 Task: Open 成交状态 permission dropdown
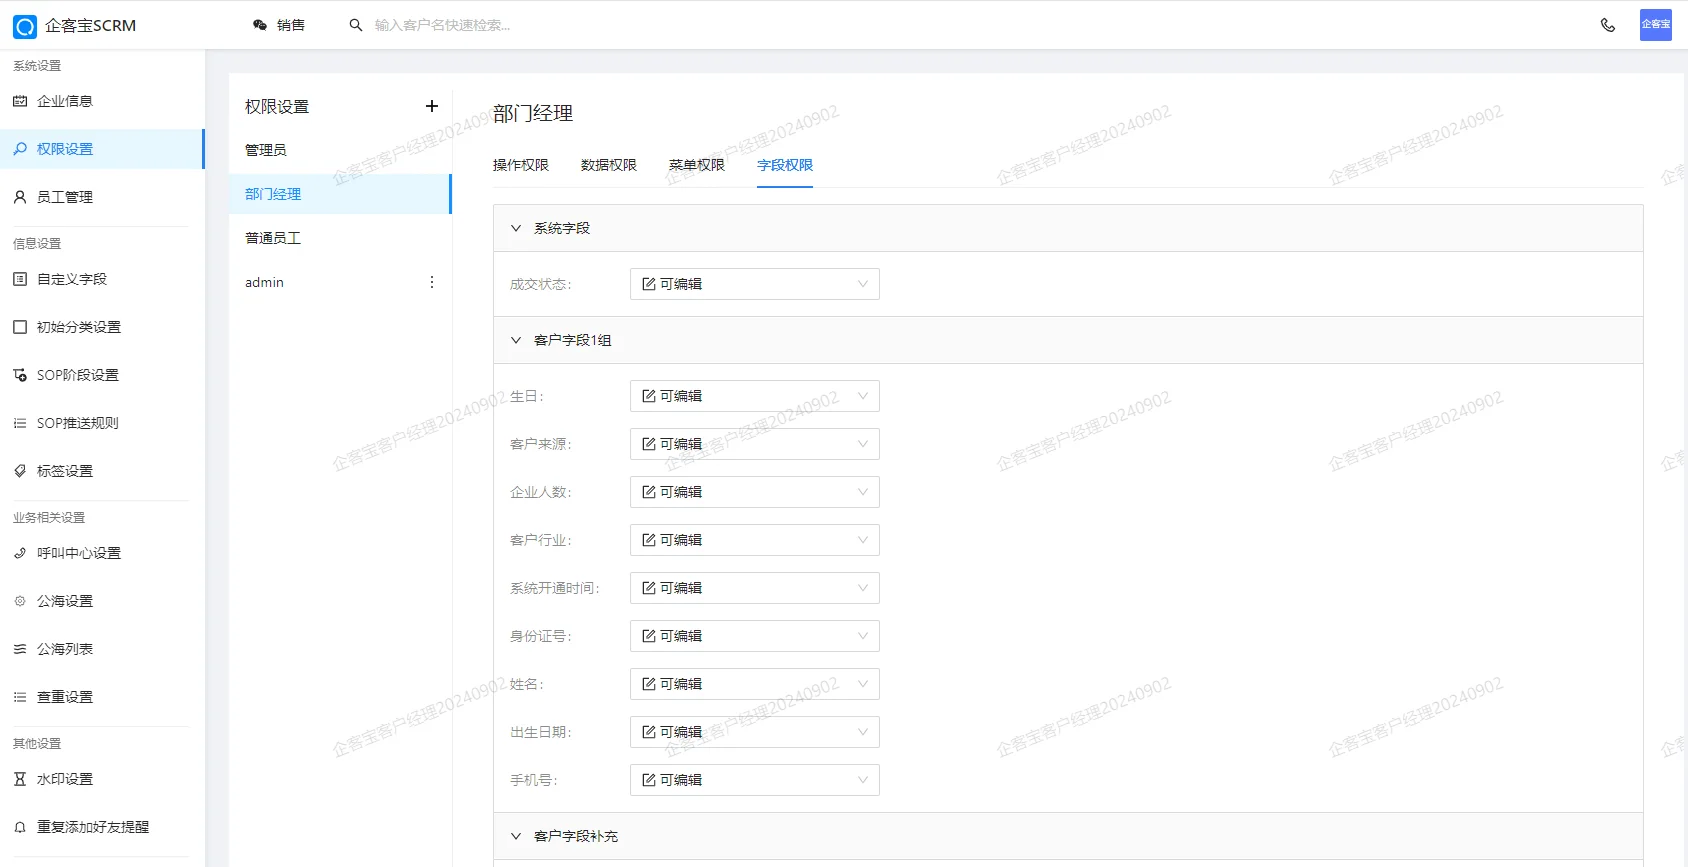click(x=755, y=284)
